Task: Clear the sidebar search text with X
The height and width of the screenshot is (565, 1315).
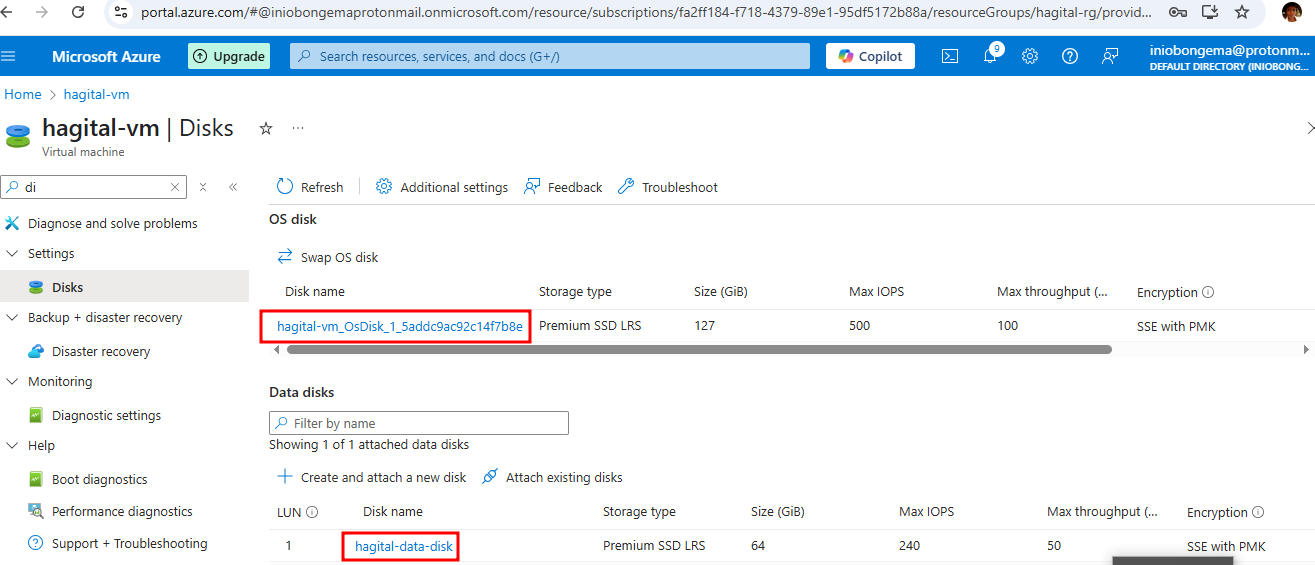Action: [175, 187]
